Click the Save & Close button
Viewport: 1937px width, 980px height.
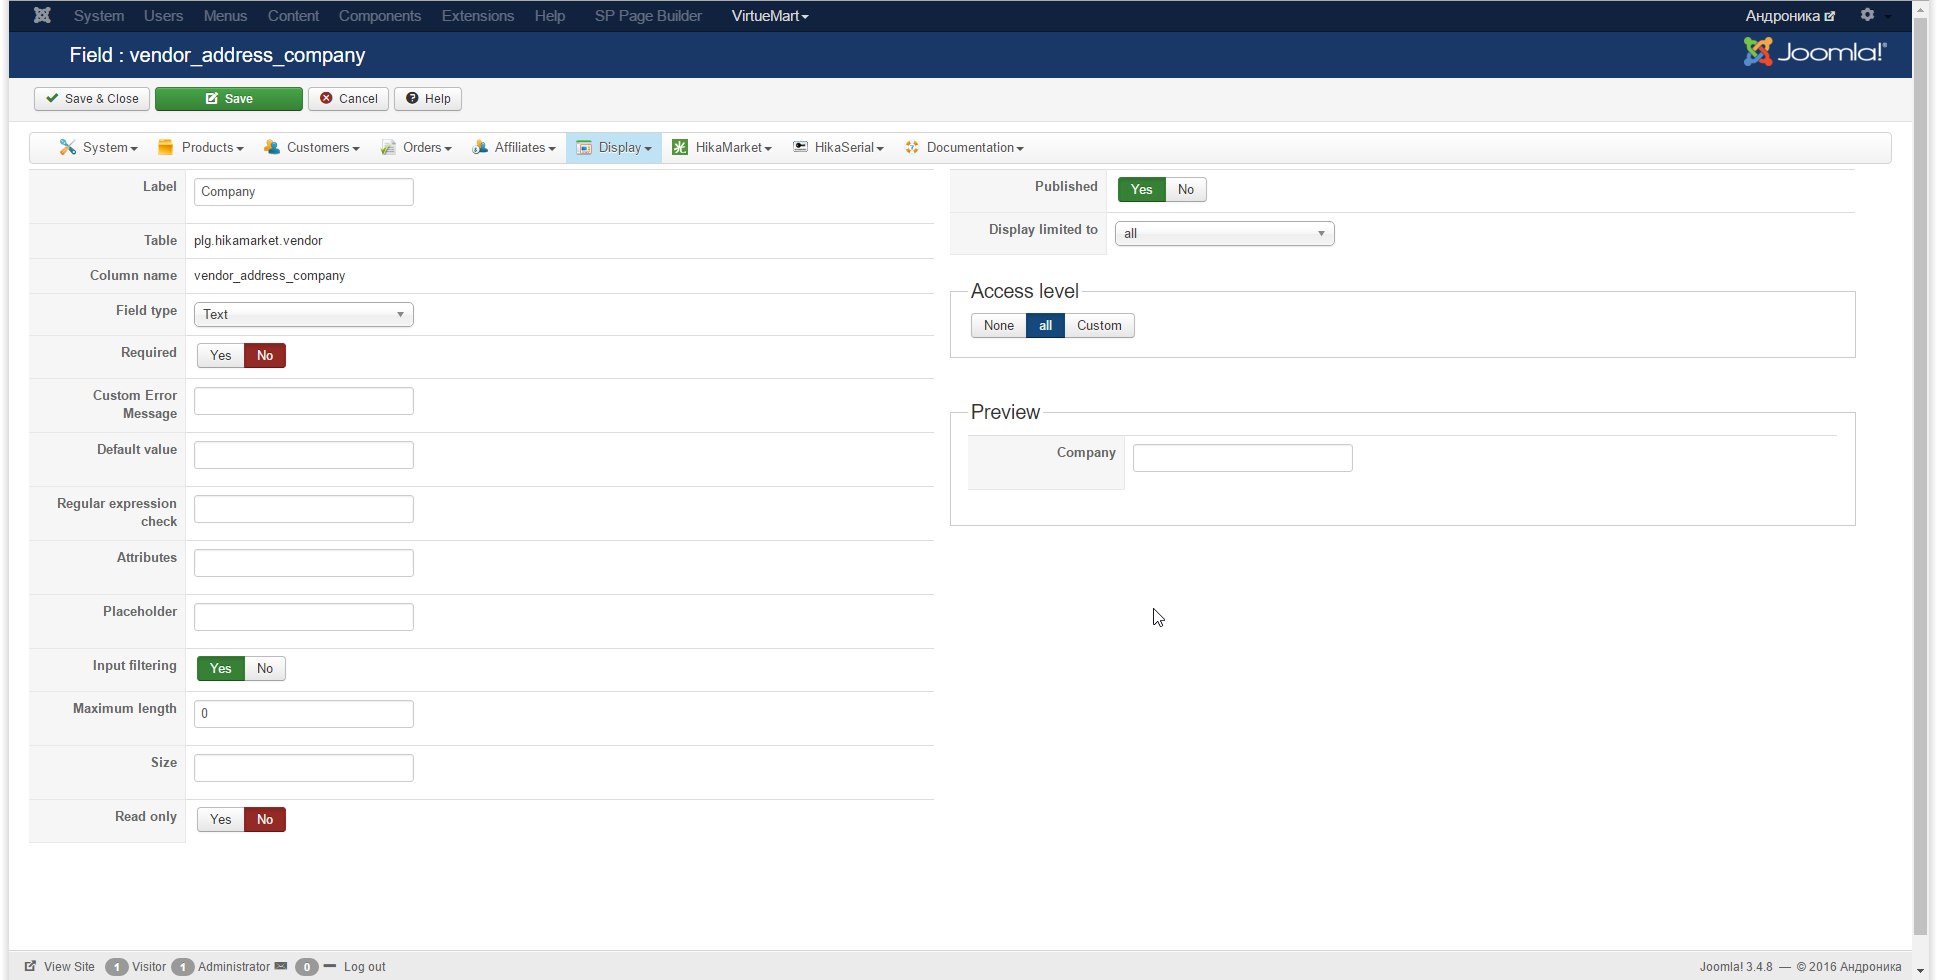point(92,99)
